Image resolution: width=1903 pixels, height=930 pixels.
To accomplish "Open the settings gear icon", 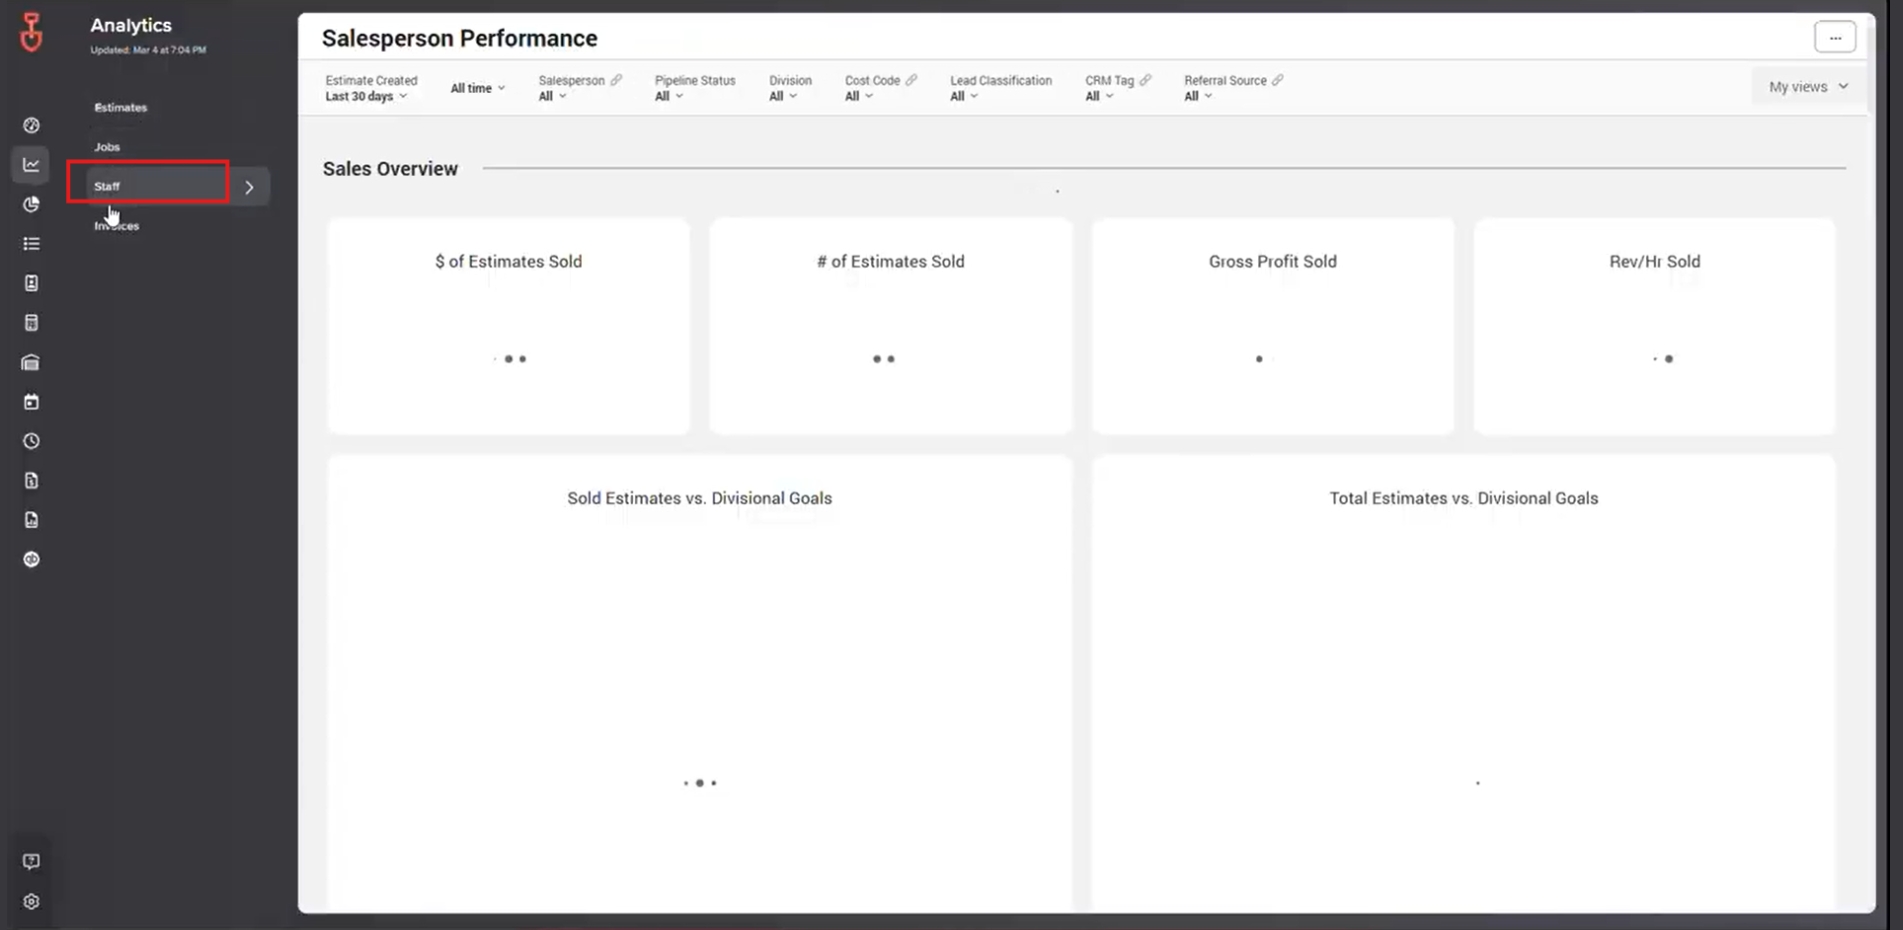I will click(31, 901).
